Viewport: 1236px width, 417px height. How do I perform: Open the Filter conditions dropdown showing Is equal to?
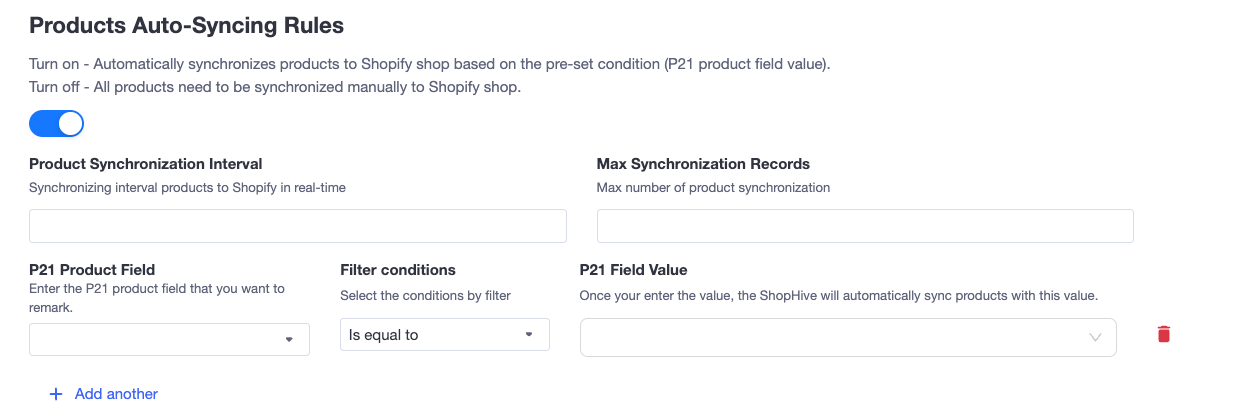point(445,334)
